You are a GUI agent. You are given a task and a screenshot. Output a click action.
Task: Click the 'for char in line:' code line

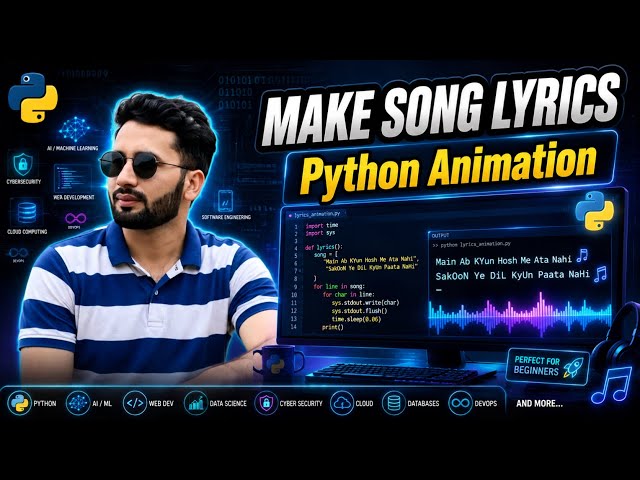pos(348,294)
